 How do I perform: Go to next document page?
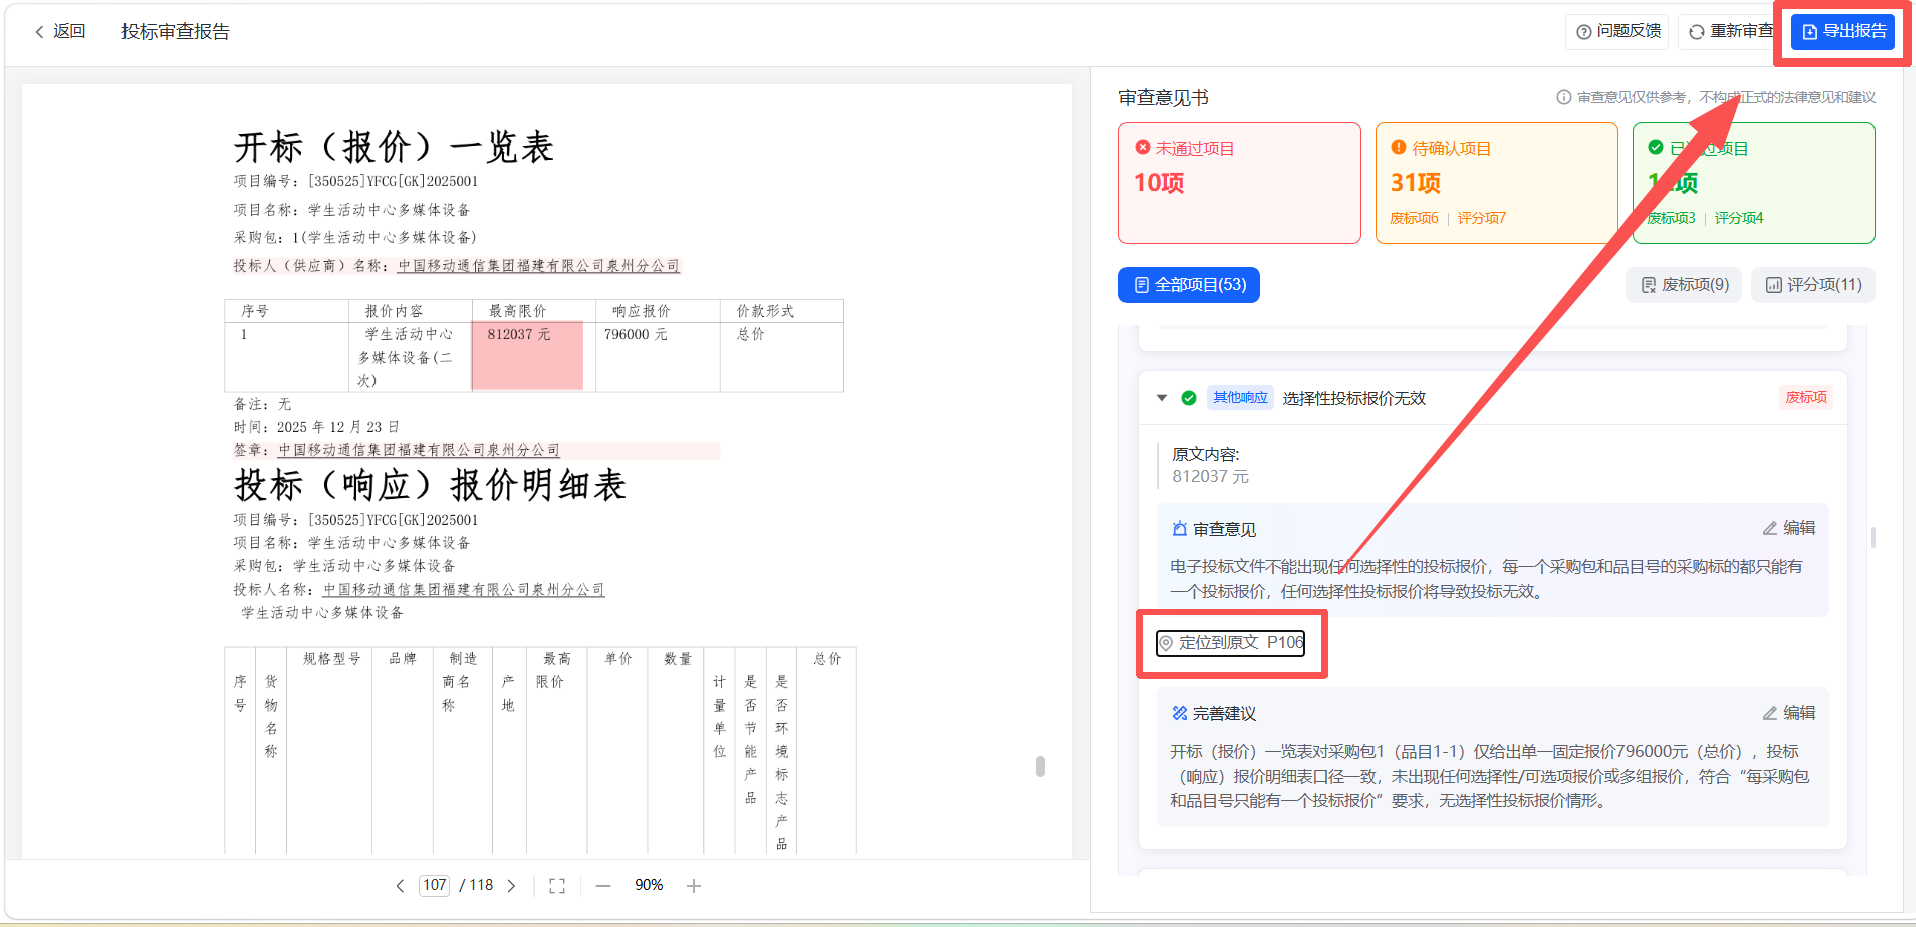point(511,886)
